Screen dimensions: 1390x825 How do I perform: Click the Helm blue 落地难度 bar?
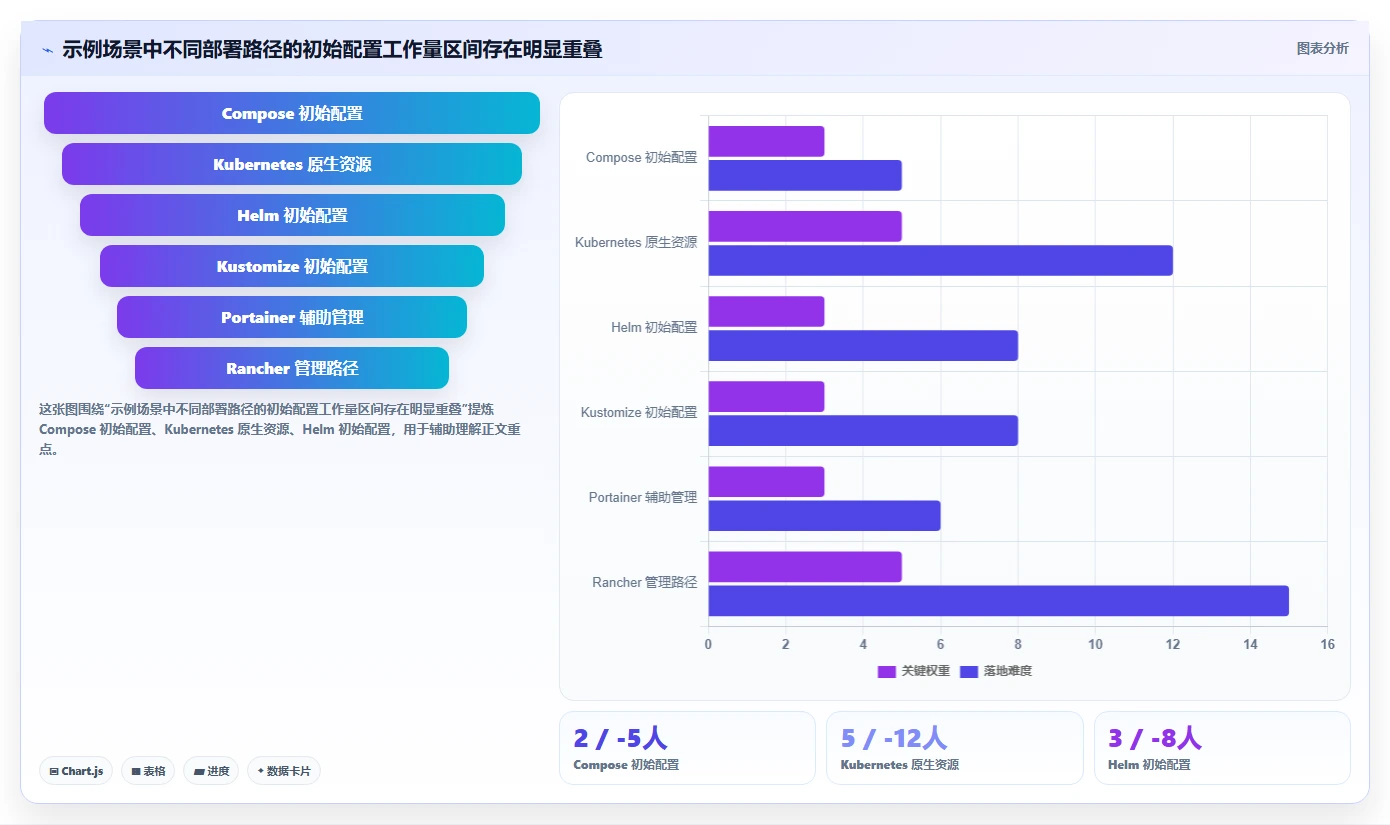863,345
